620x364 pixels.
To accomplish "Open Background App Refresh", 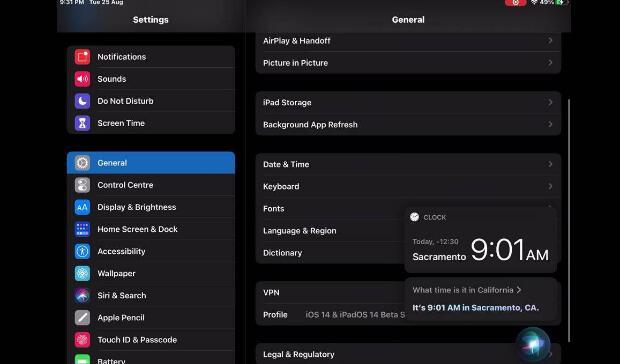I will coord(408,124).
